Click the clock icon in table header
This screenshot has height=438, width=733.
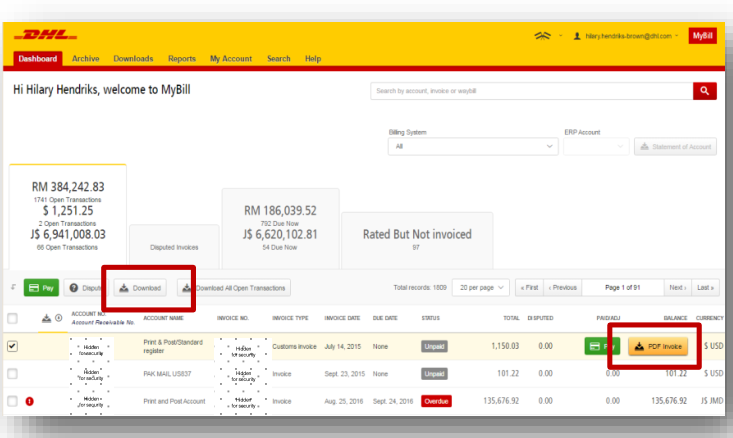tap(58, 318)
